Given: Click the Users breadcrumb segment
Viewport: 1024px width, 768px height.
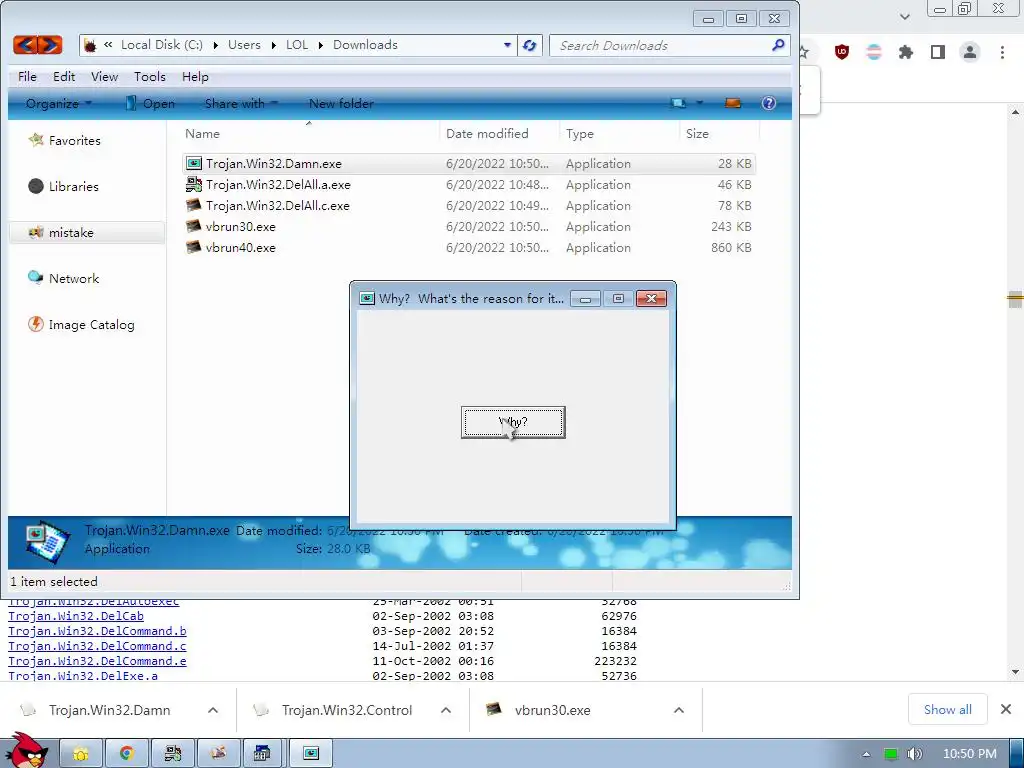Looking at the screenshot, I should click(244, 45).
